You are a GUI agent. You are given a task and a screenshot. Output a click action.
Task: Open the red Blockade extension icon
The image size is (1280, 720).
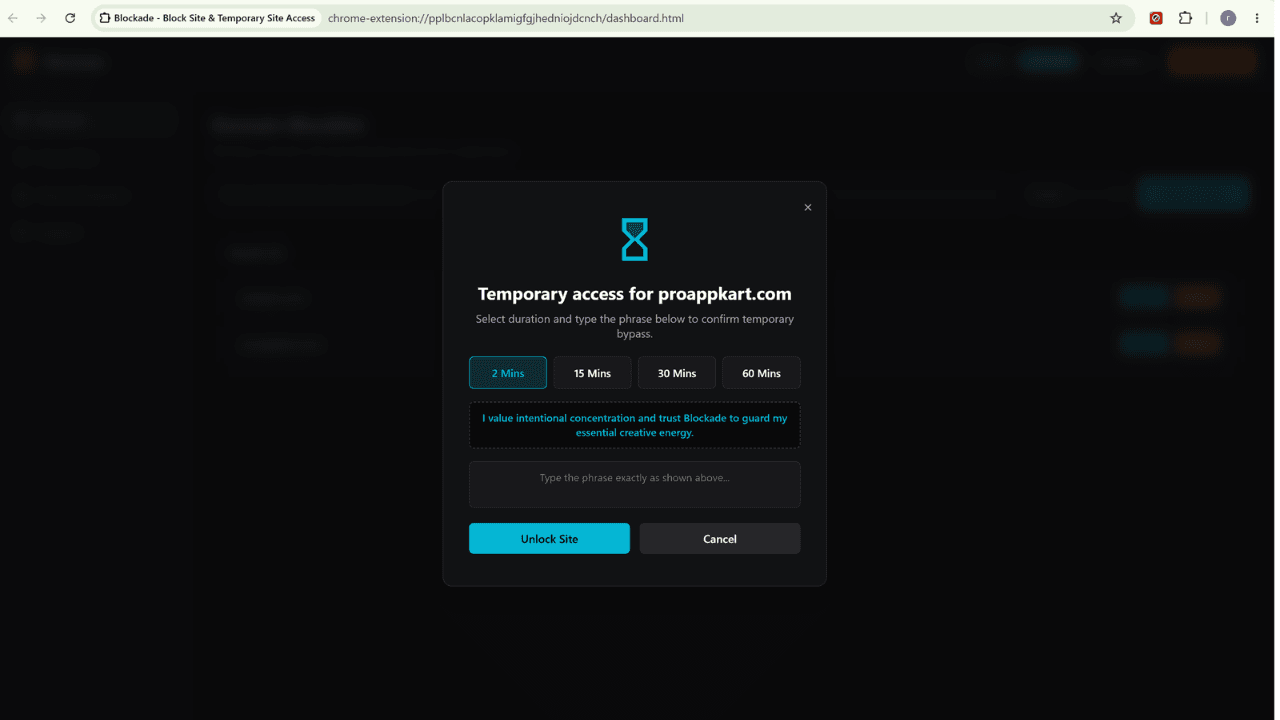pyautogui.click(x=1156, y=18)
